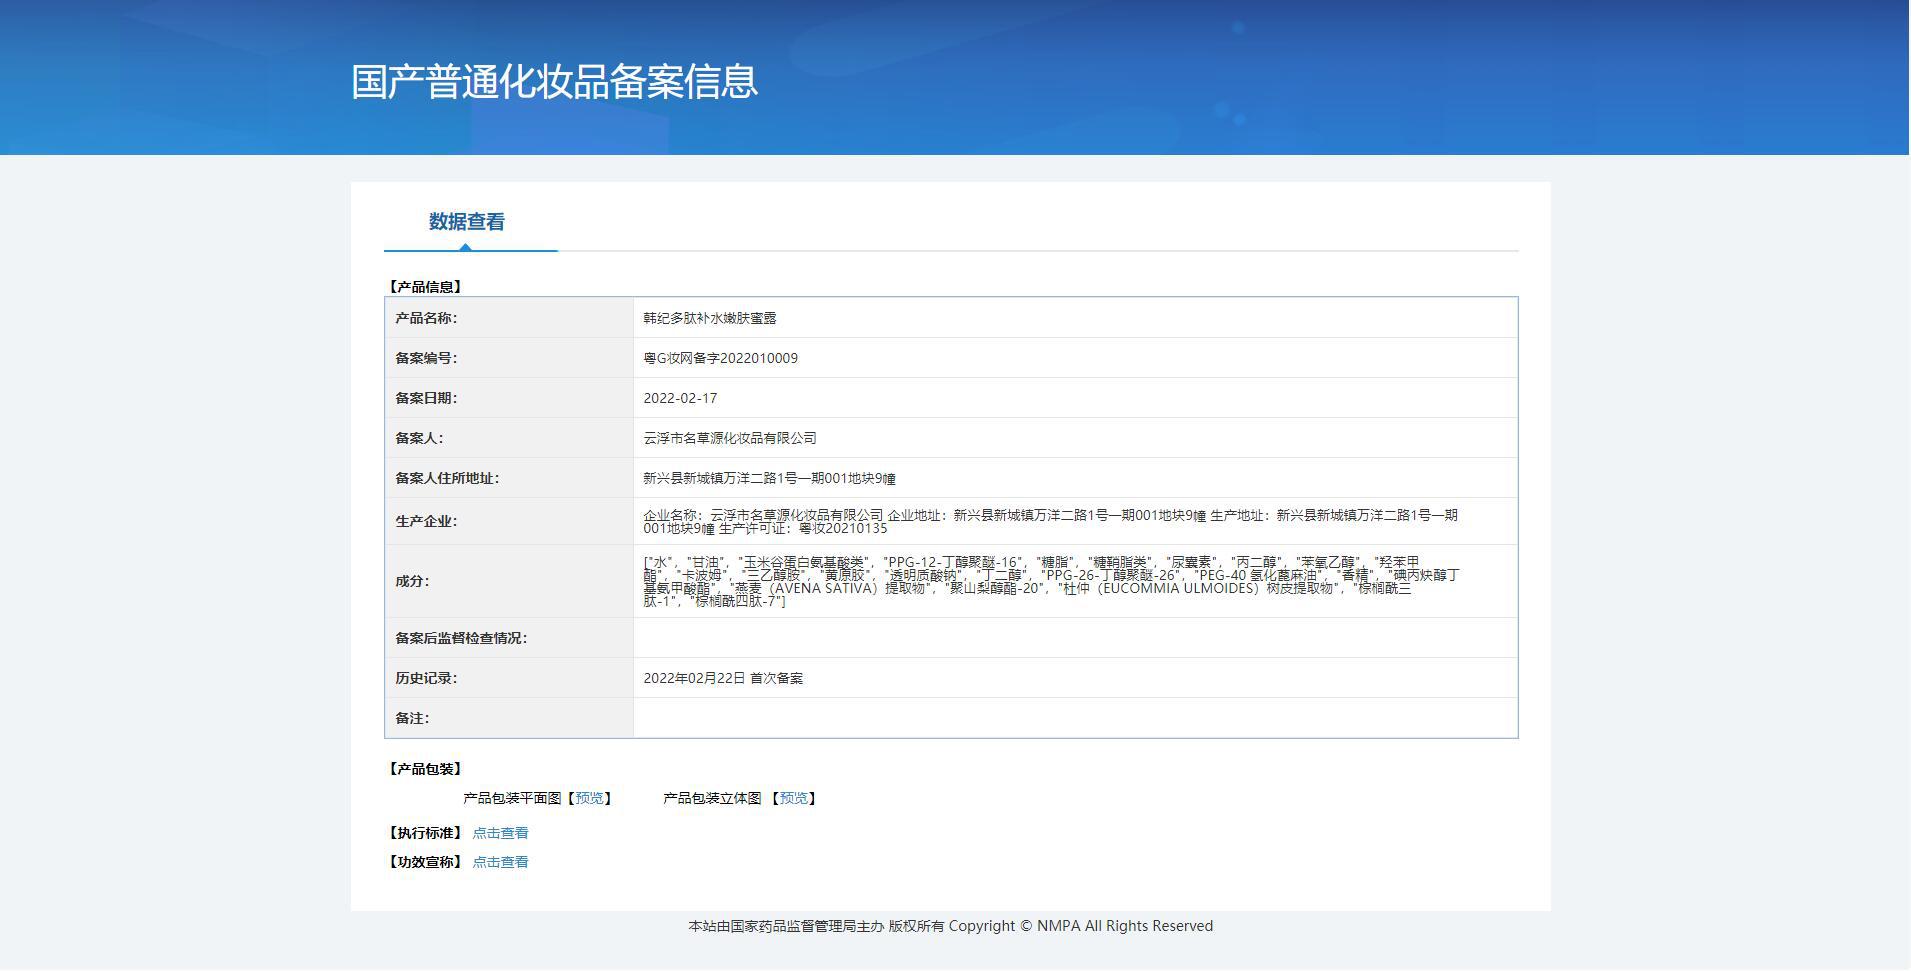Image resolution: width=1911 pixels, height=971 pixels.
Task: Click the NMPA copyright footer text
Action: tap(950, 926)
